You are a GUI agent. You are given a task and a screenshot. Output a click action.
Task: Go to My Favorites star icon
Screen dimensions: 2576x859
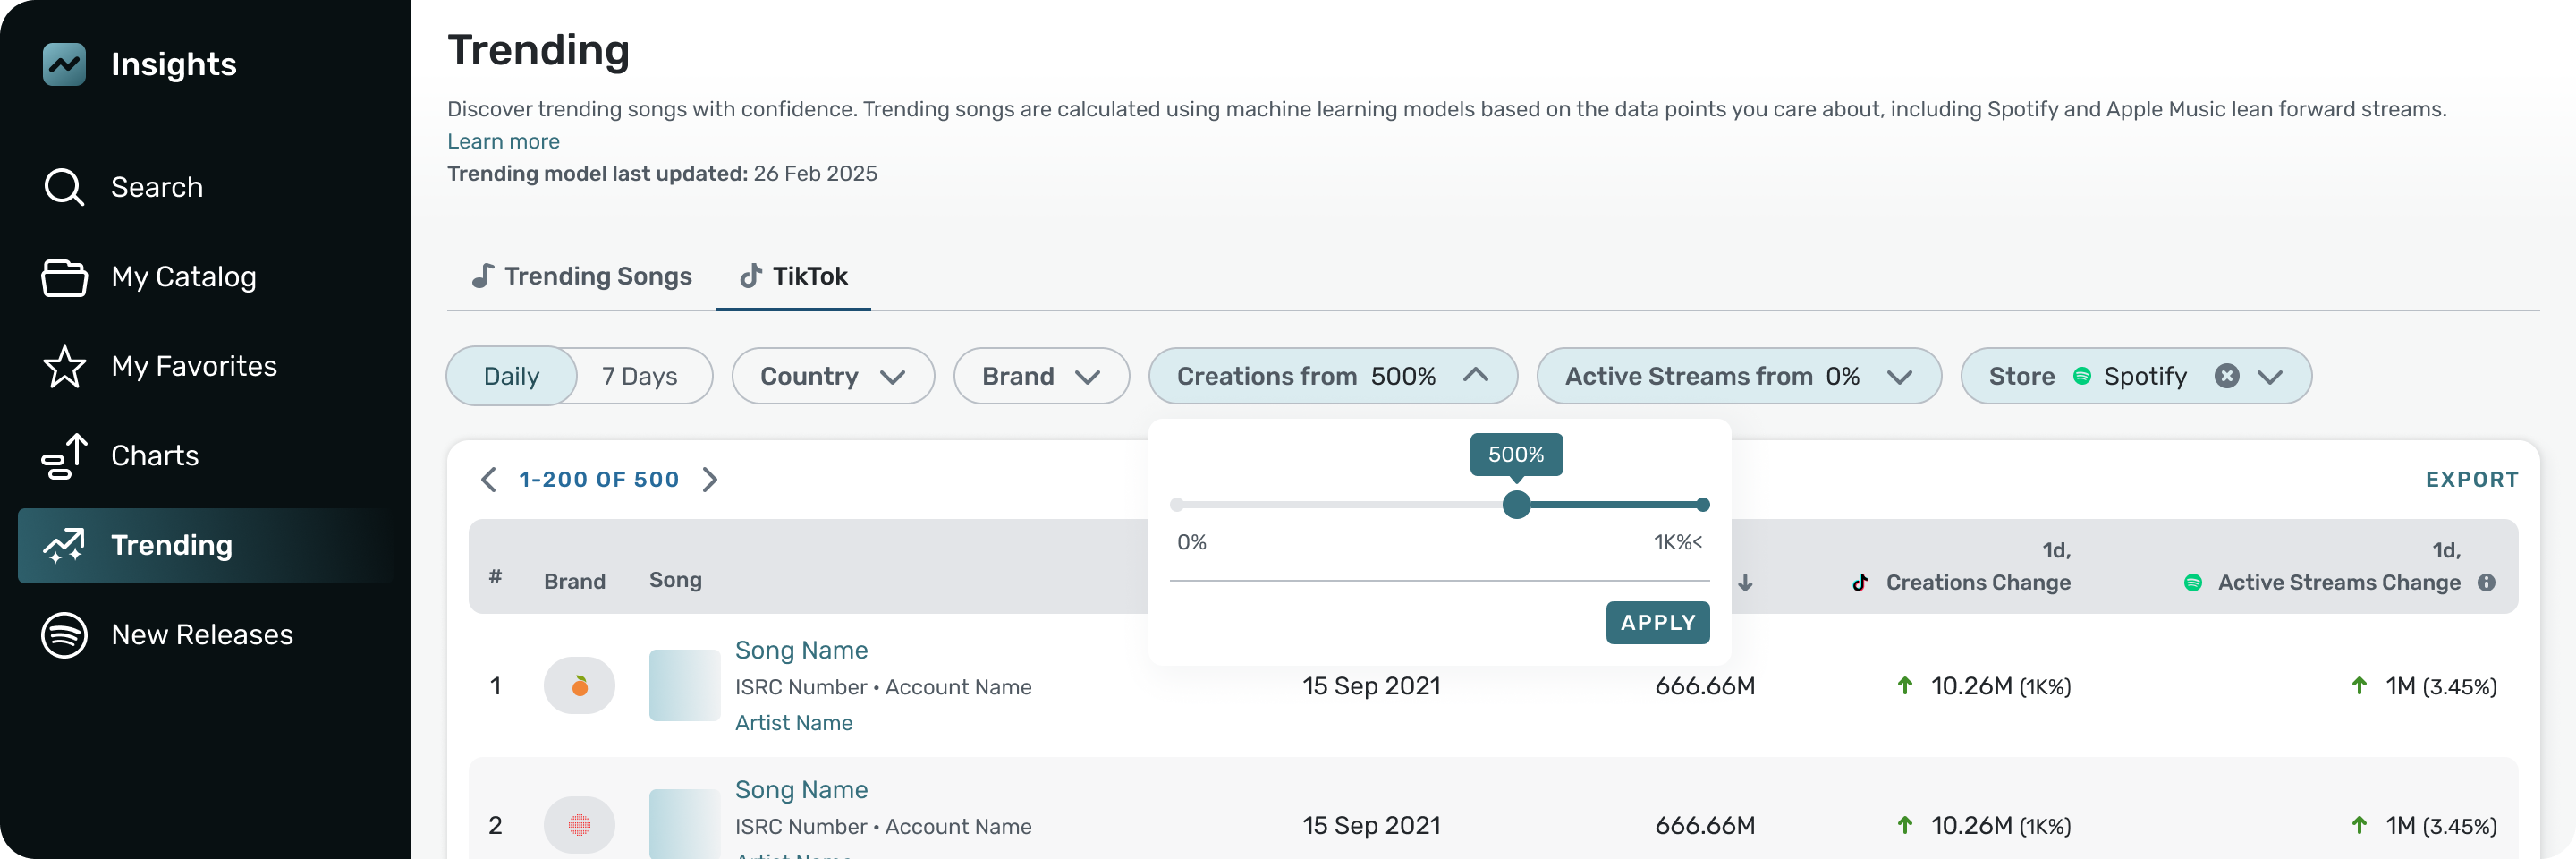tap(64, 366)
